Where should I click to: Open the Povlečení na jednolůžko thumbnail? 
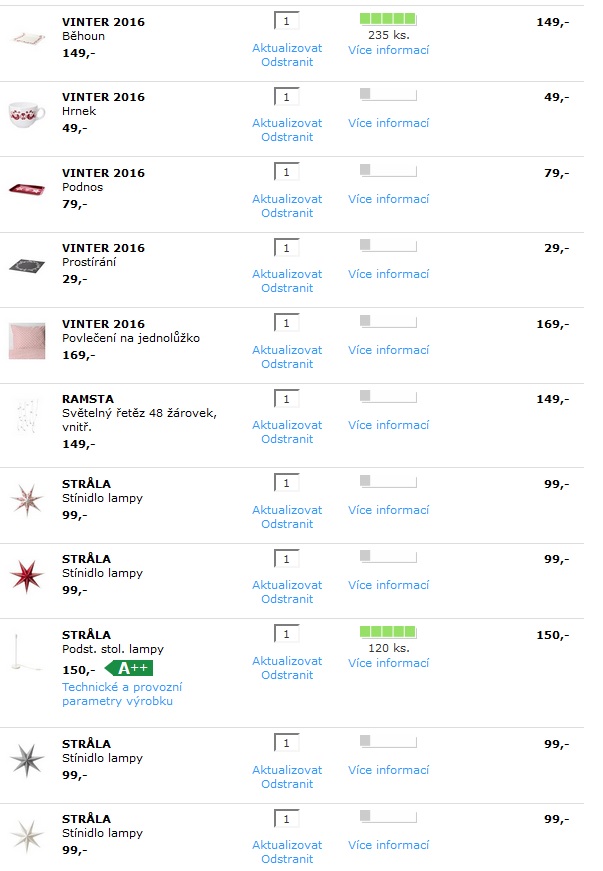pyautogui.click(x=27, y=341)
